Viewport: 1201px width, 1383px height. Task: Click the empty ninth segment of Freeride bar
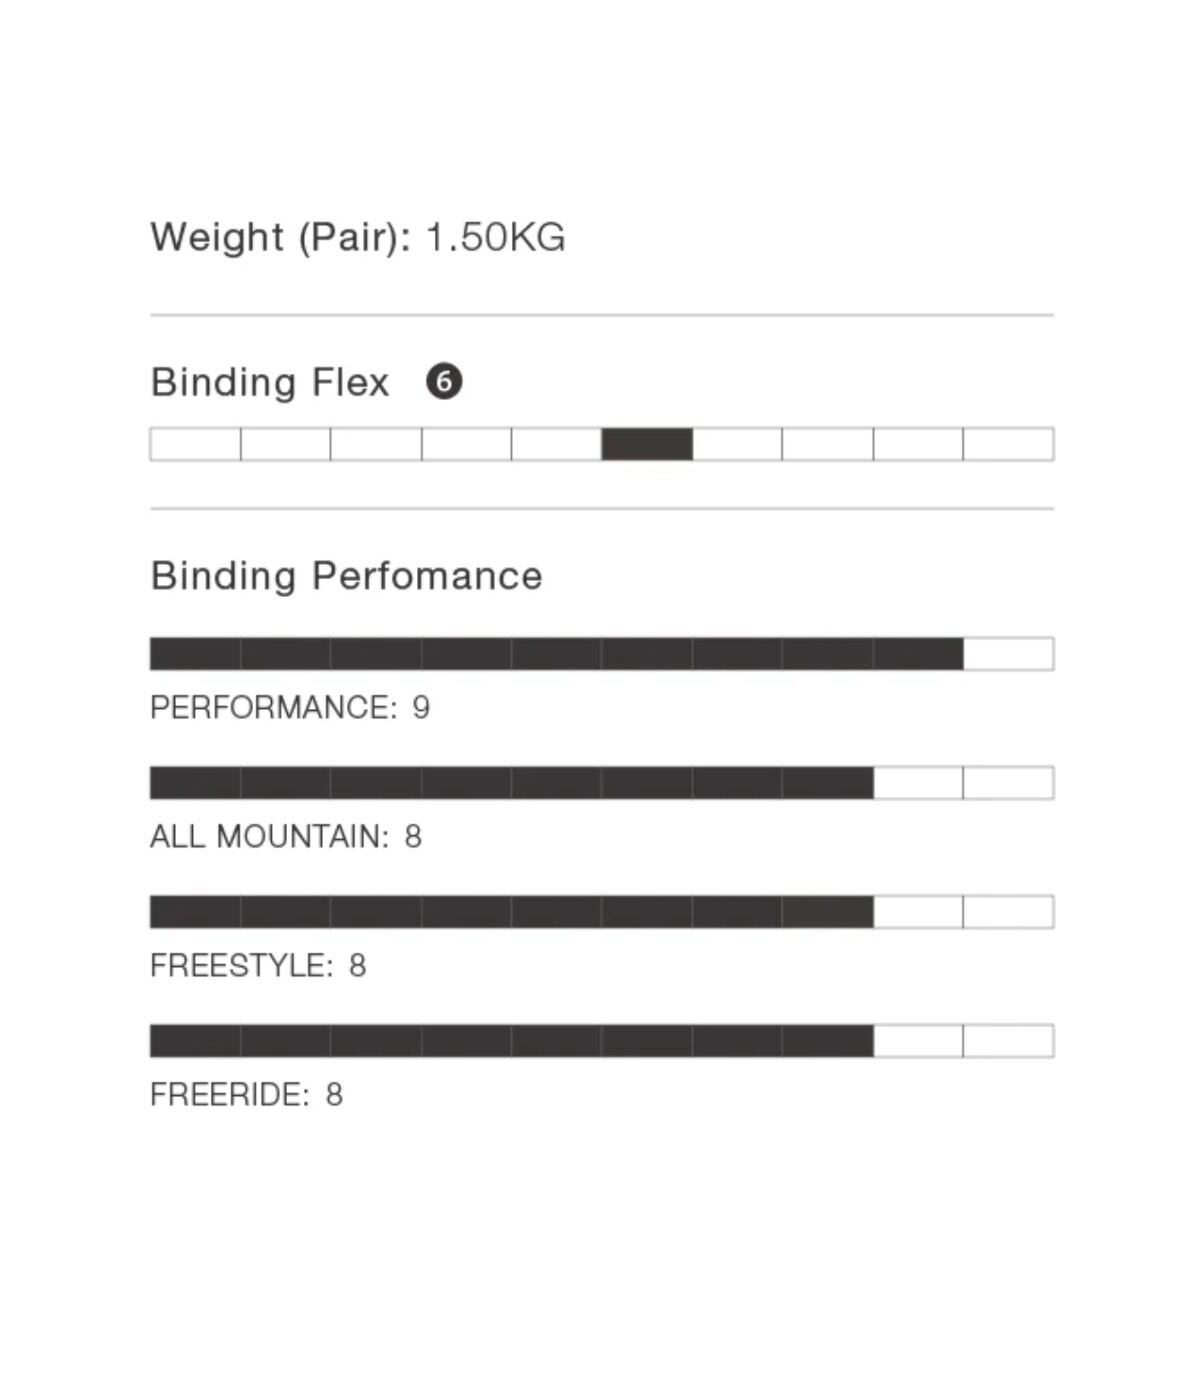pyautogui.click(x=919, y=1041)
